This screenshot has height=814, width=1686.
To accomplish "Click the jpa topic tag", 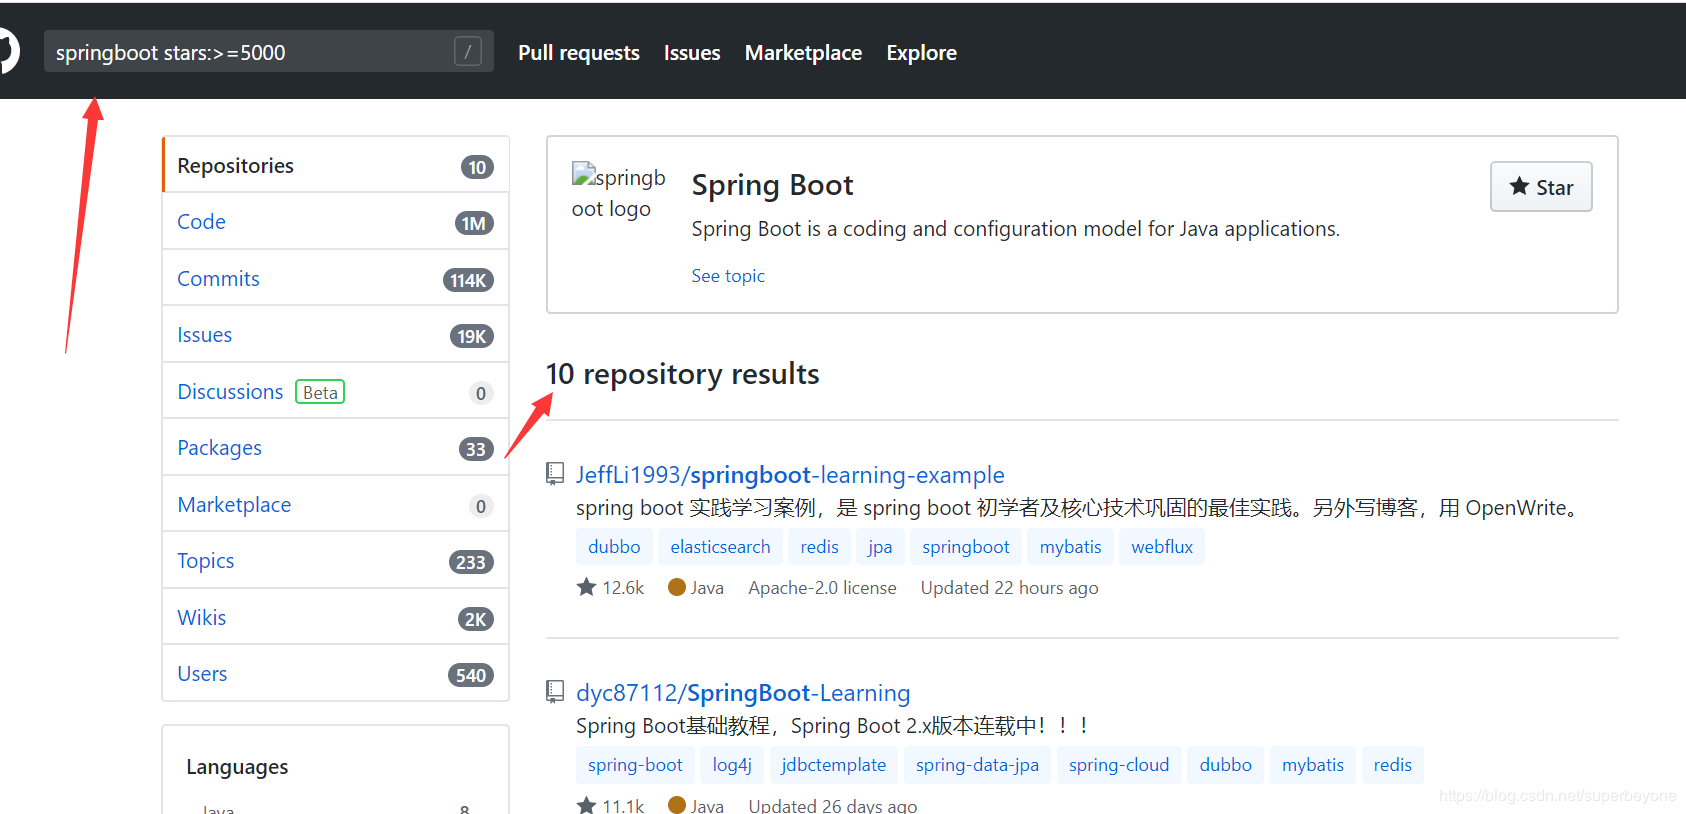I will pos(880,547).
